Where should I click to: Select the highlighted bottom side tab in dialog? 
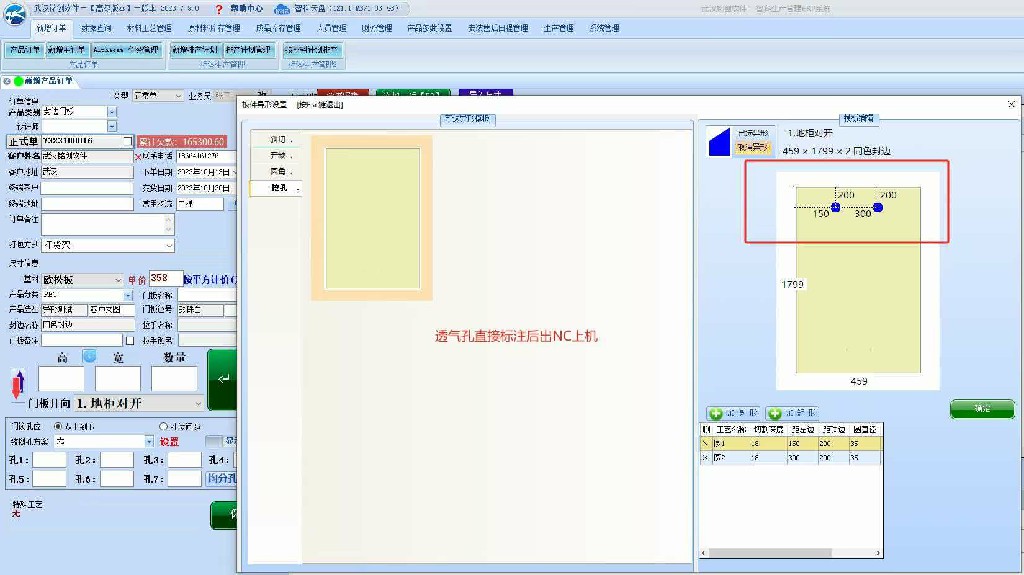tap(278, 188)
